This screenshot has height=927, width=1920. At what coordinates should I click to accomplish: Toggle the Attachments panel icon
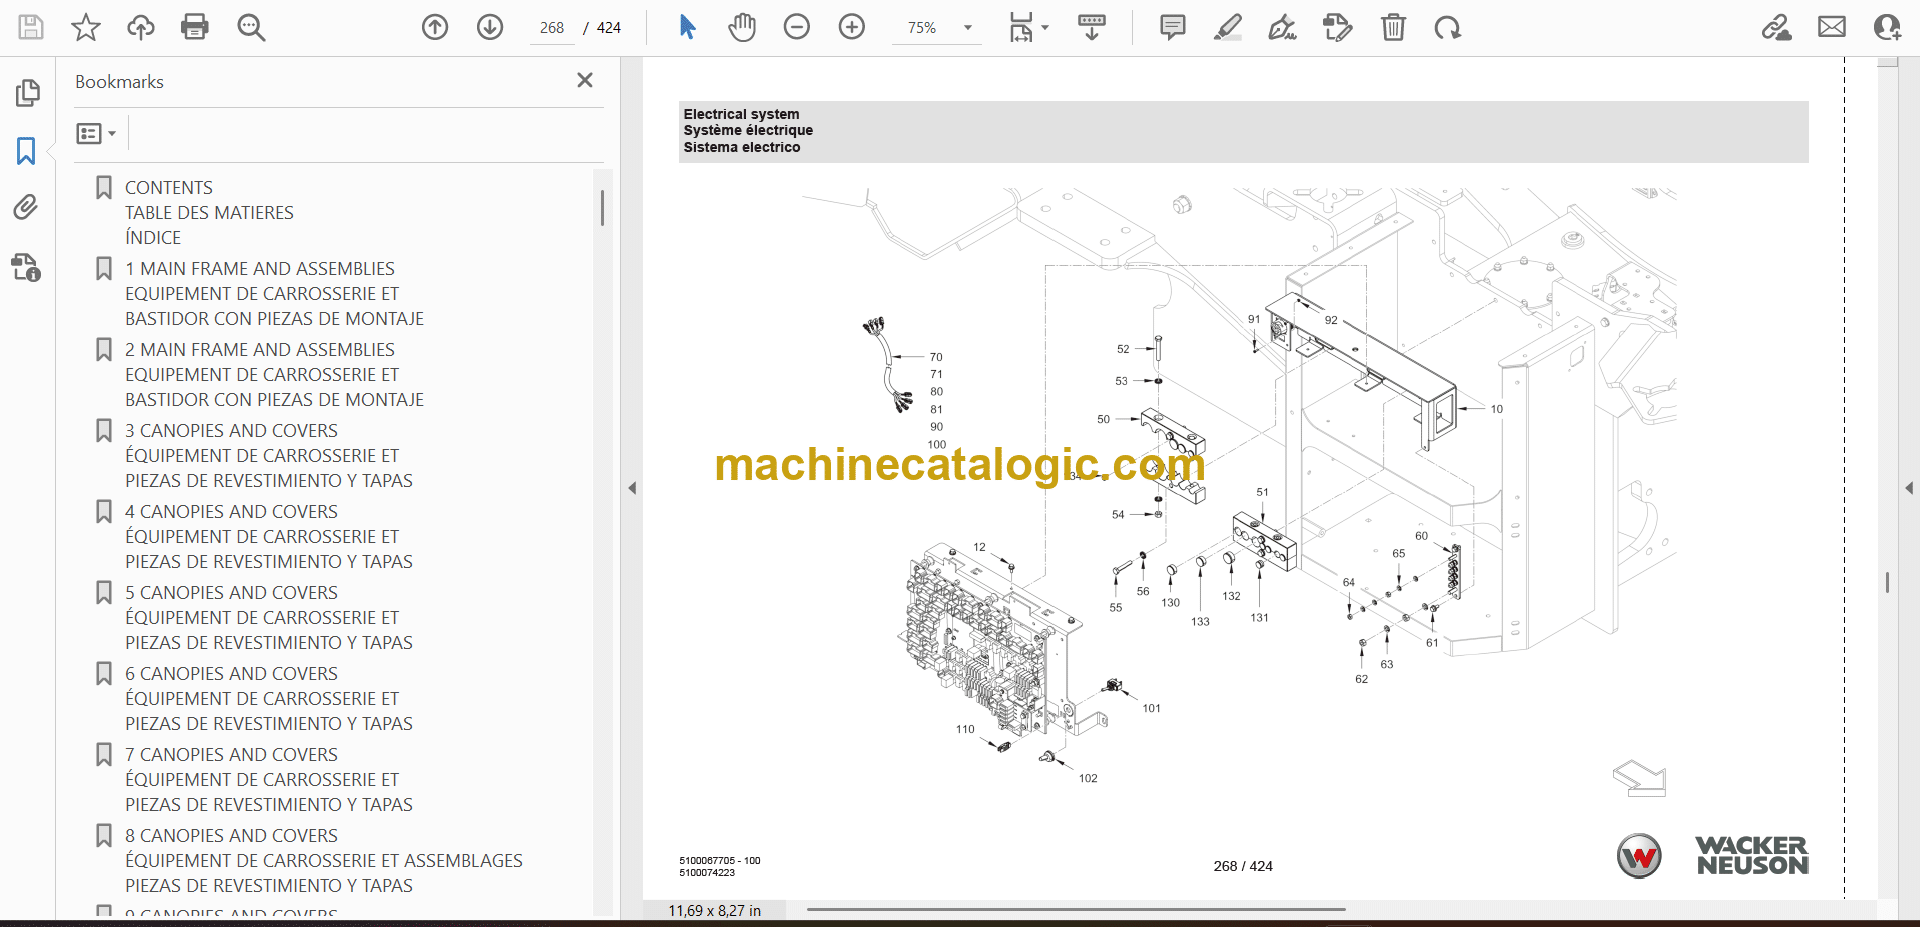pyautogui.click(x=27, y=207)
